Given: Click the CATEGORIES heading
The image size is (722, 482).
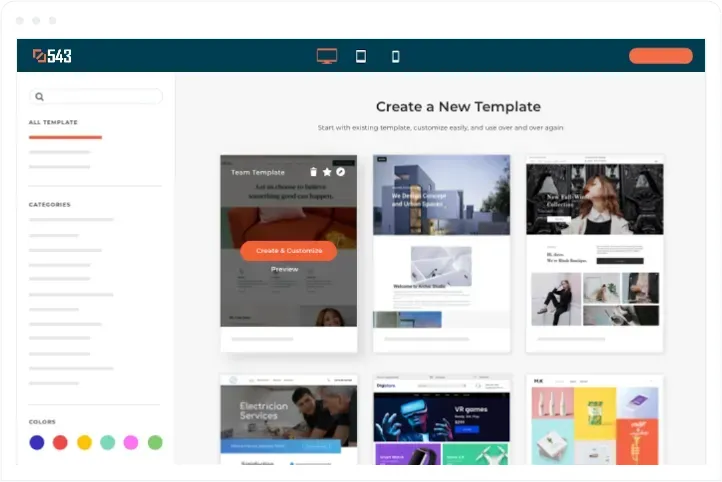Looking at the screenshot, I should coord(50,205).
